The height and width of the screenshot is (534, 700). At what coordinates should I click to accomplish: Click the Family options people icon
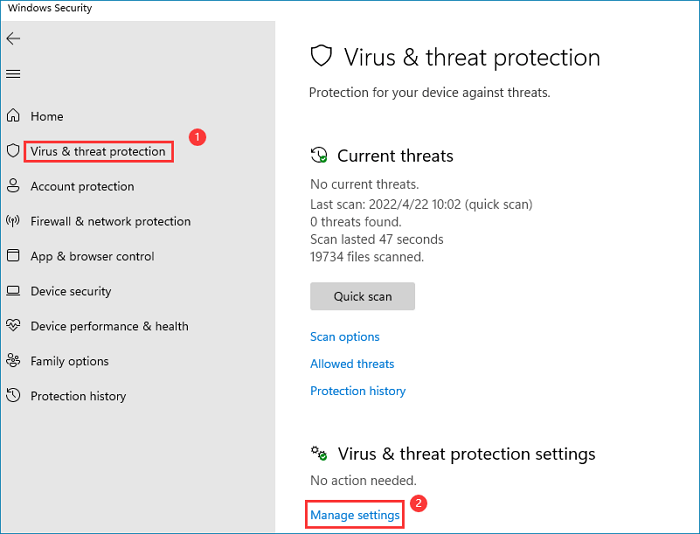pos(13,361)
